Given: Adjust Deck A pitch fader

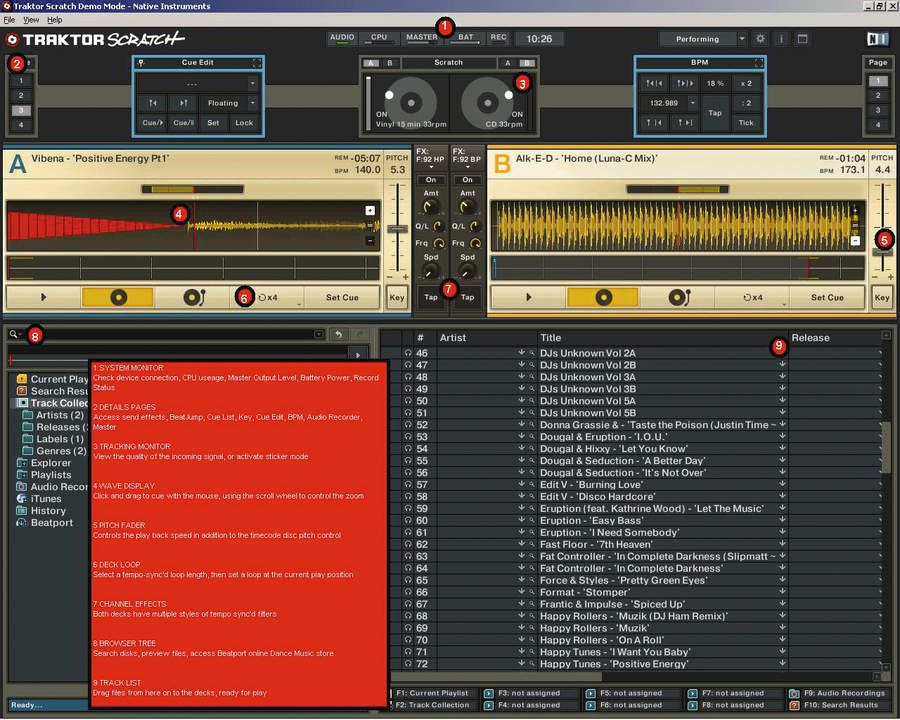Looking at the screenshot, I should (397, 229).
